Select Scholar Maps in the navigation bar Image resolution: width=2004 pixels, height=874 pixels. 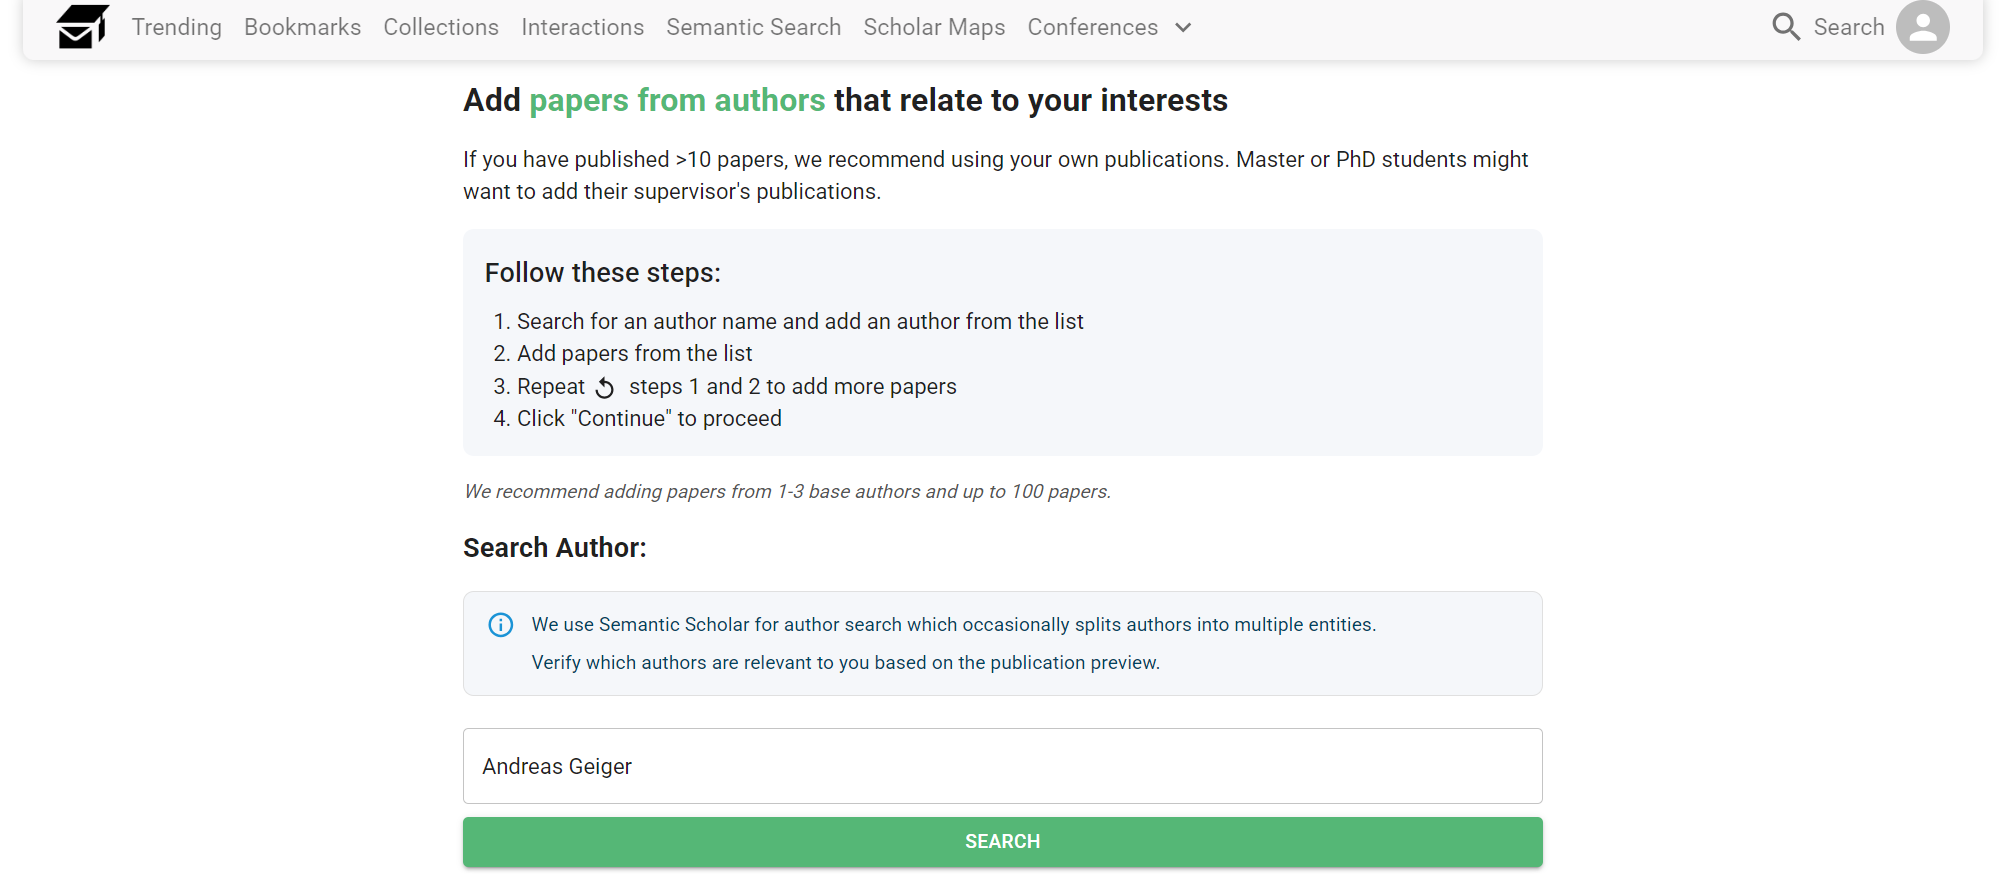[934, 27]
